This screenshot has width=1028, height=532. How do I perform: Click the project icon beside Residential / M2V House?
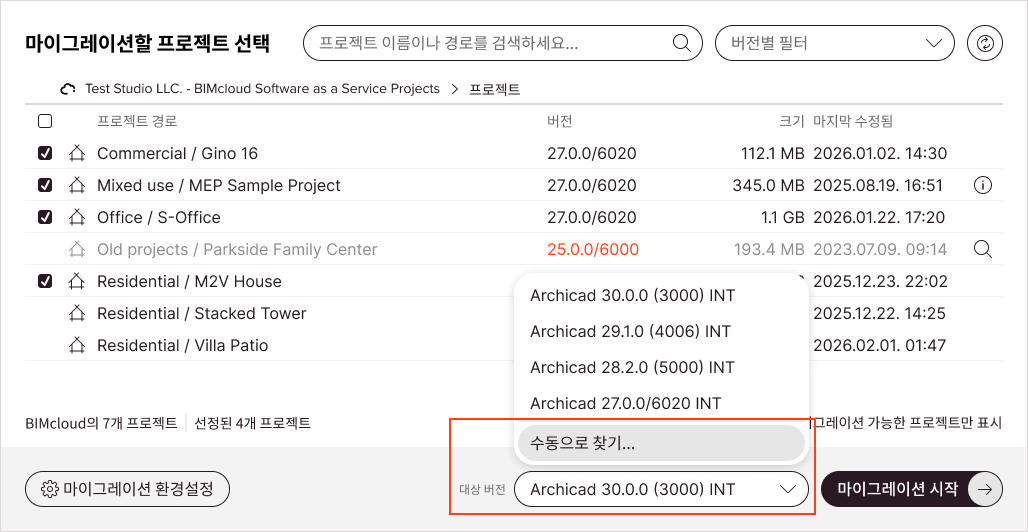[x=77, y=281]
